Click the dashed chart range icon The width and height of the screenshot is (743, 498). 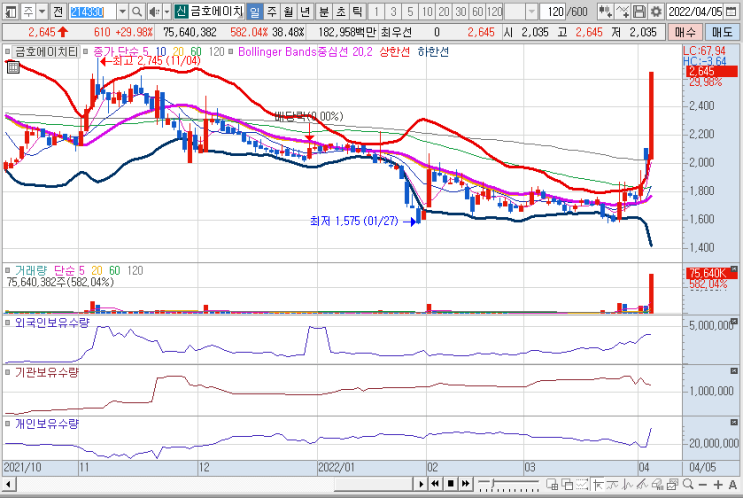pos(582,484)
